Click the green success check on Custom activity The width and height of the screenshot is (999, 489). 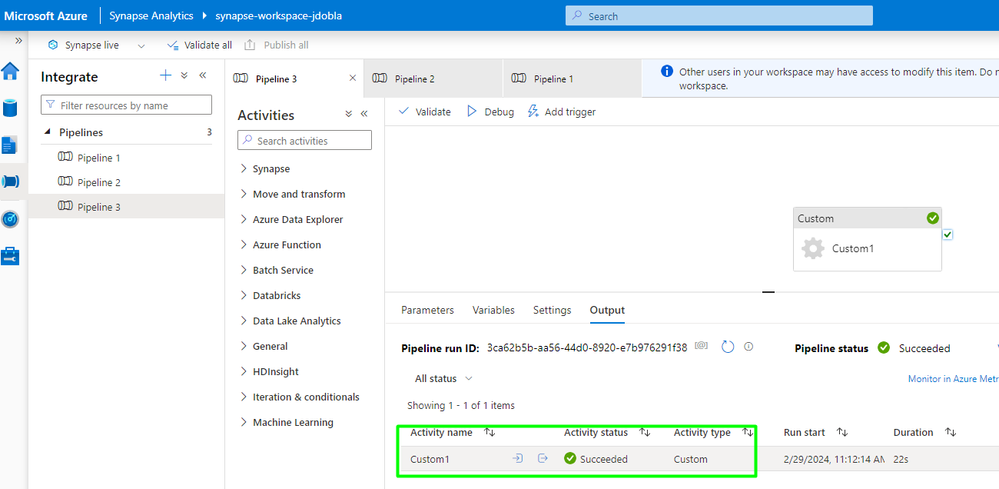(933, 218)
